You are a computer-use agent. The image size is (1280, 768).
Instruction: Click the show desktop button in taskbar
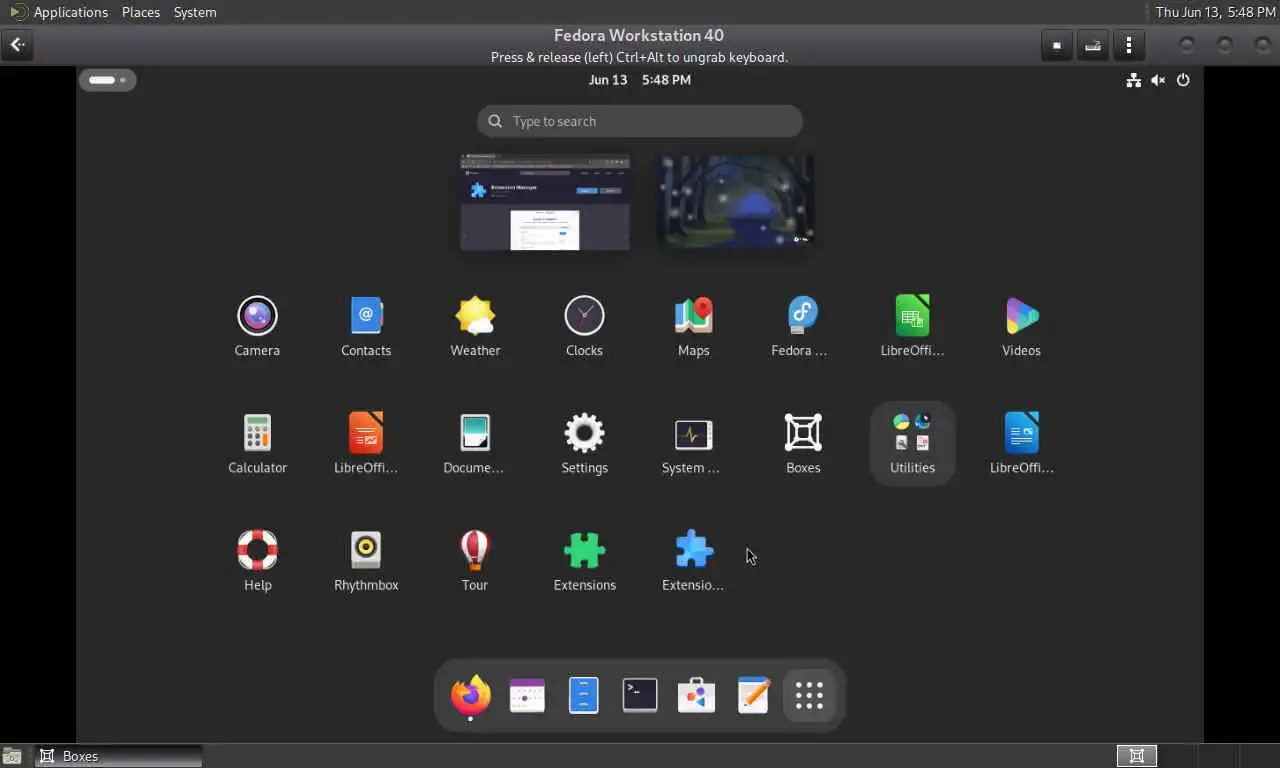click(x=12, y=756)
